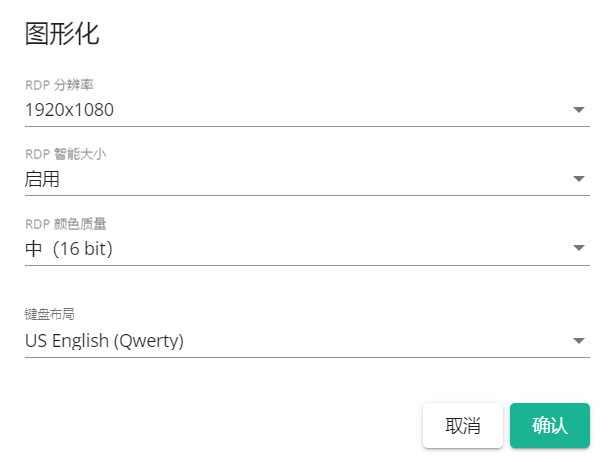Viewport: 612px width, 462px height.
Task: Click blank space inside the RDP 颜色质量 field
Action: coord(340,249)
